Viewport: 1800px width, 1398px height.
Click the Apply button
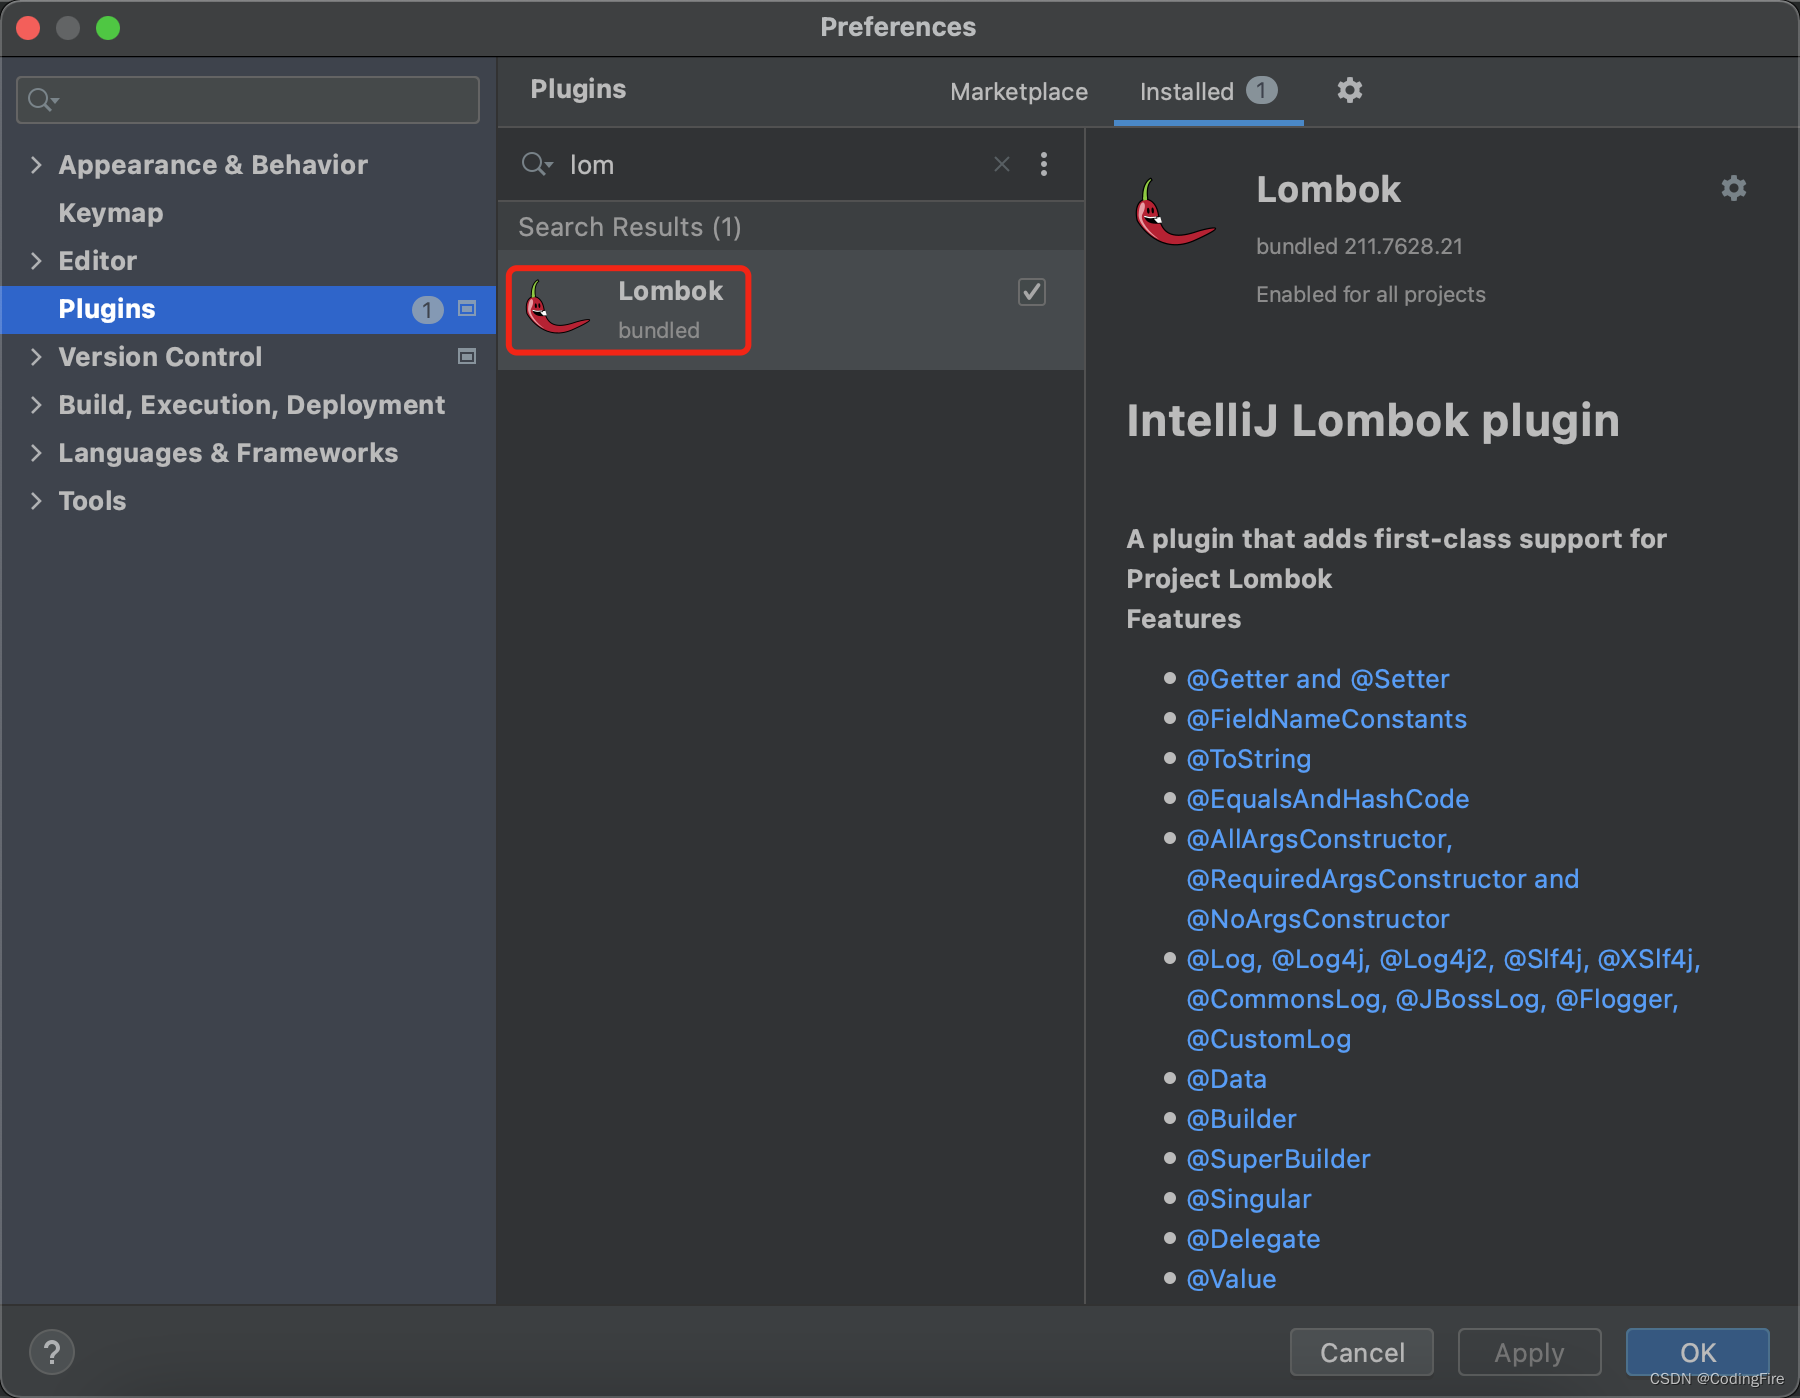coord(1529,1352)
